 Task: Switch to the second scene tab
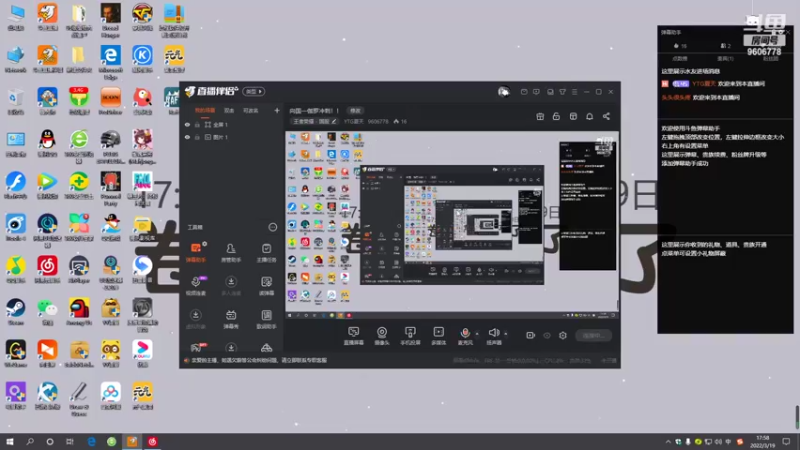click(x=229, y=110)
